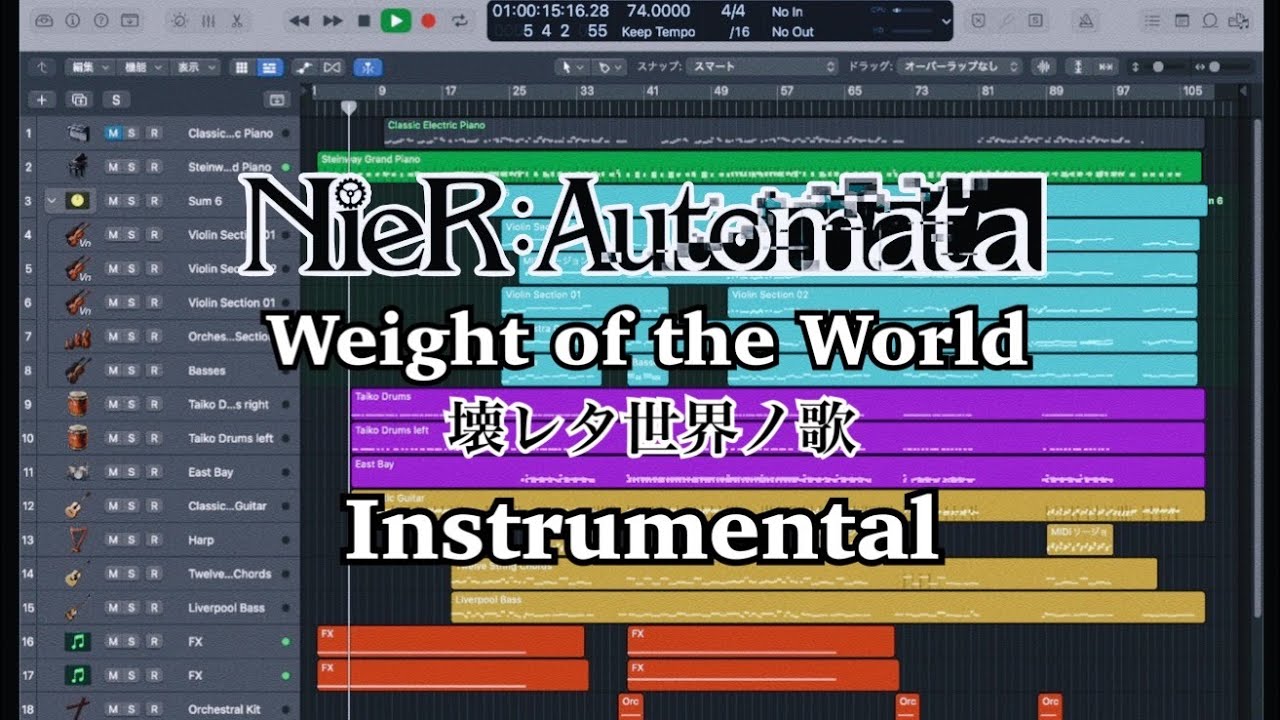Open the LCD display mode dropdown arrow

click(x=946, y=21)
